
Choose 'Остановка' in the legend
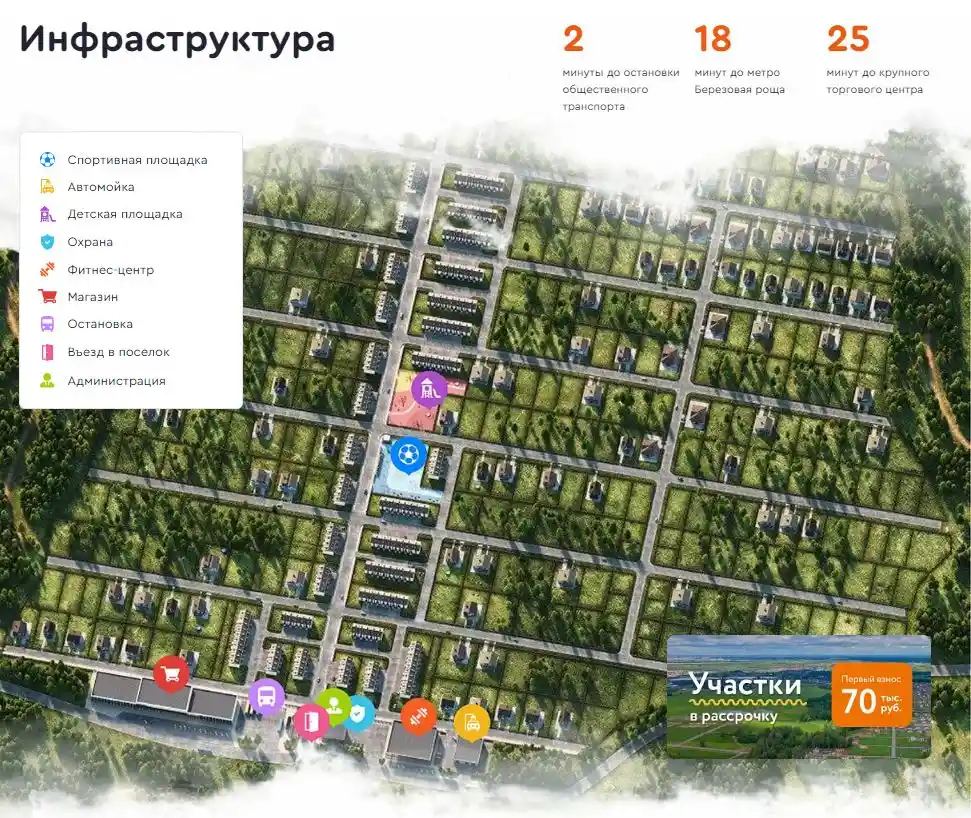[100, 324]
